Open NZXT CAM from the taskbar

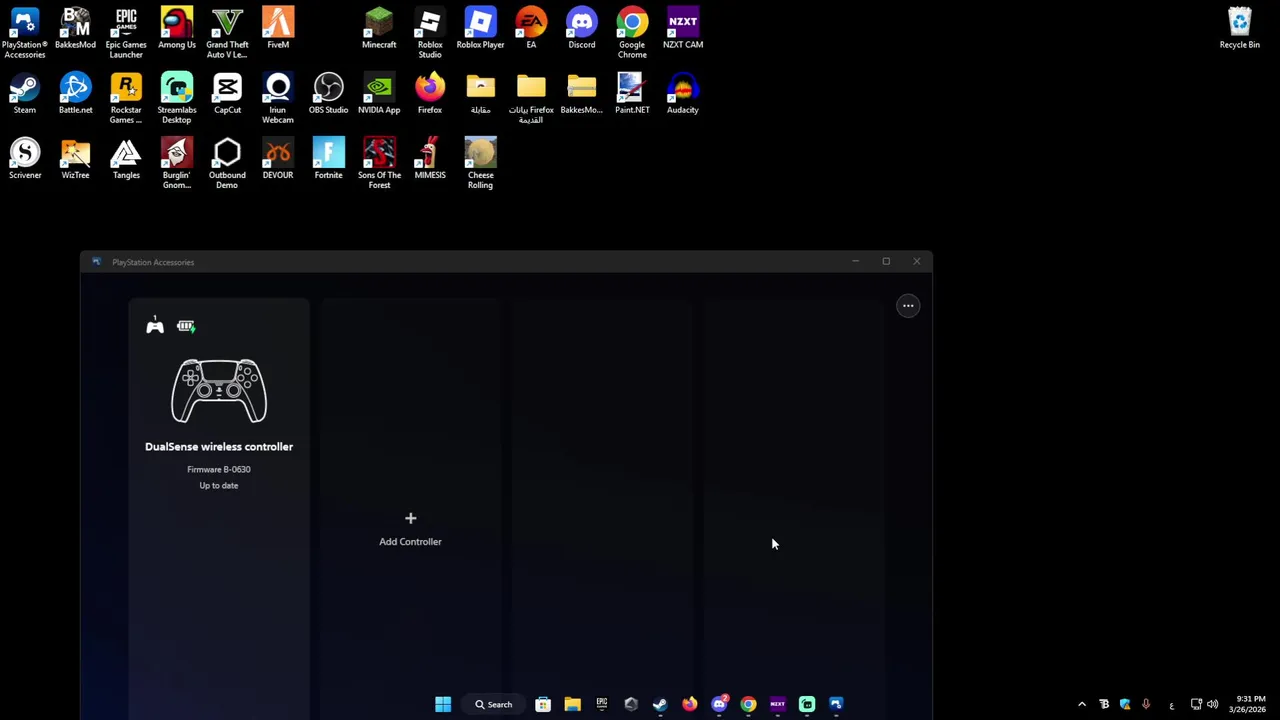[x=778, y=704]
